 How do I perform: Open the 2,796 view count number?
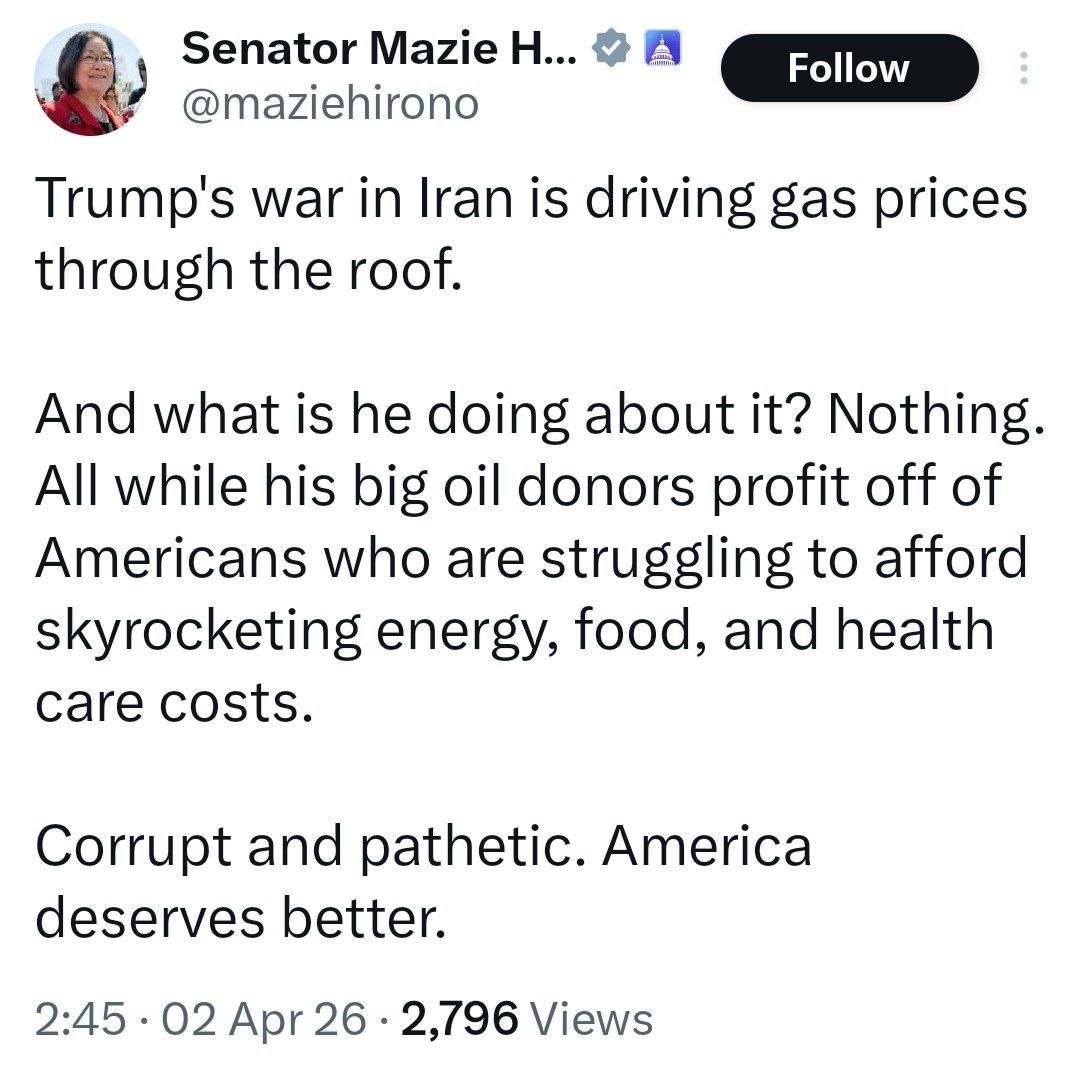(x=458, y=1019)
